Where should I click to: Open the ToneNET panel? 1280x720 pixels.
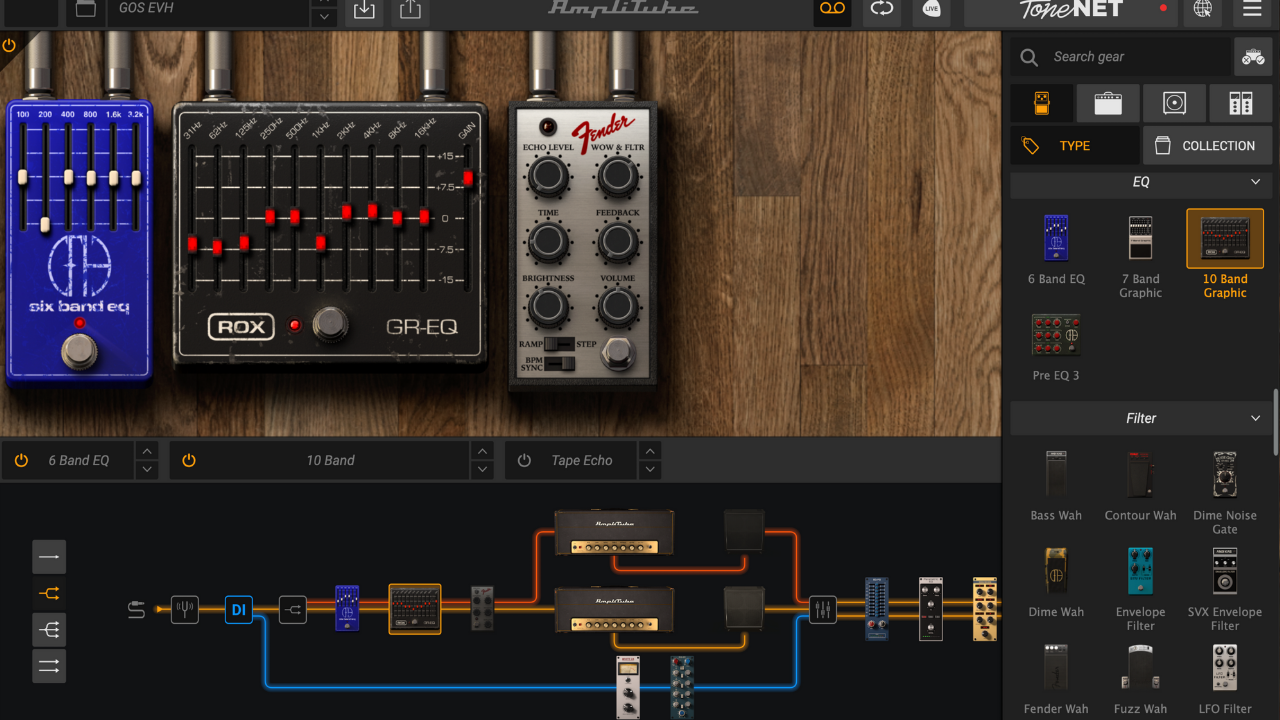click(x=1071, y=10)
